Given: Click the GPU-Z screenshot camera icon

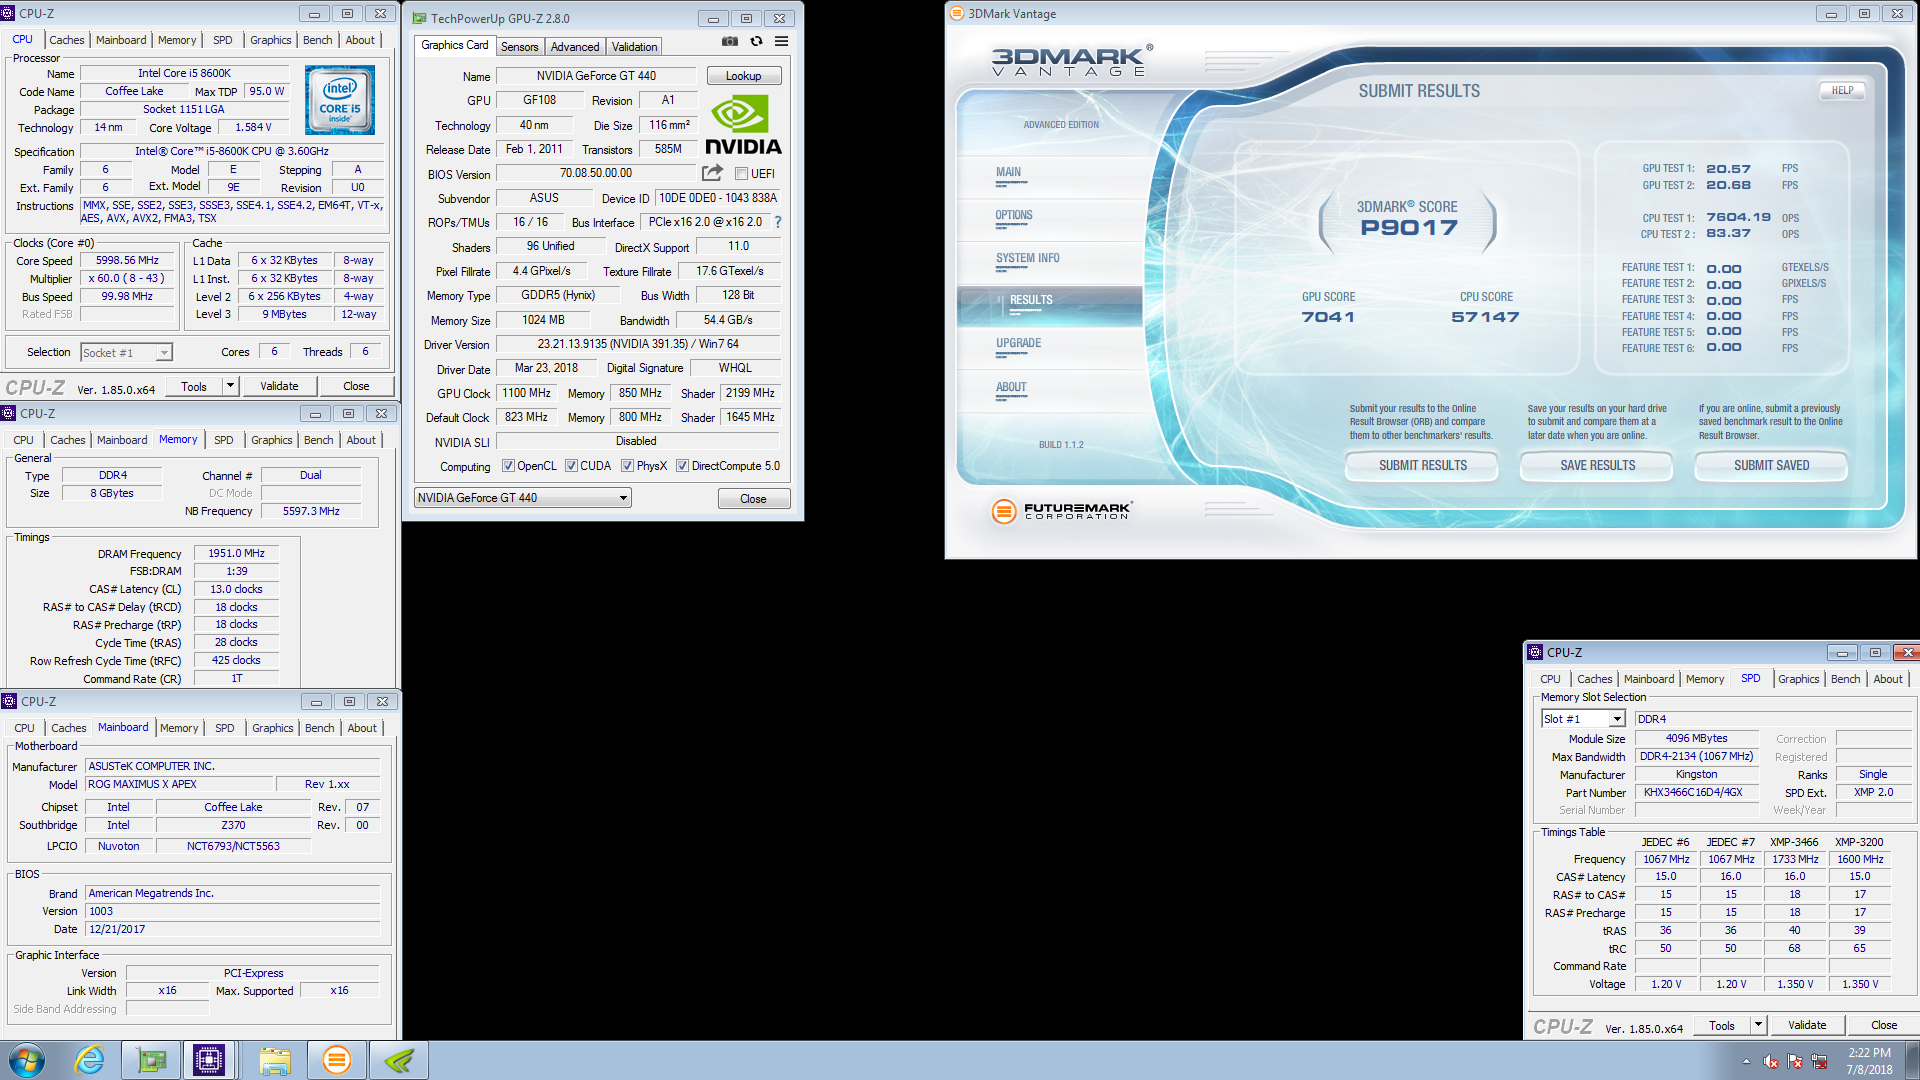Looking at the screenshot, I should pos(730,42).
